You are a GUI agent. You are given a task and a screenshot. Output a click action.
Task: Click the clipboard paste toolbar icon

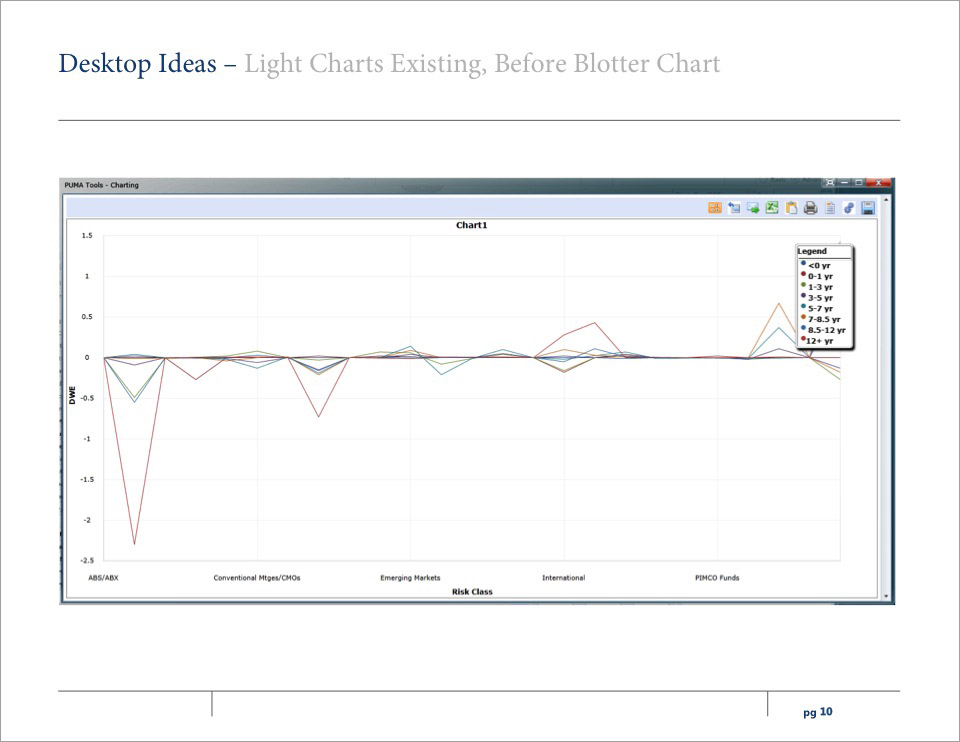[791, 208]
